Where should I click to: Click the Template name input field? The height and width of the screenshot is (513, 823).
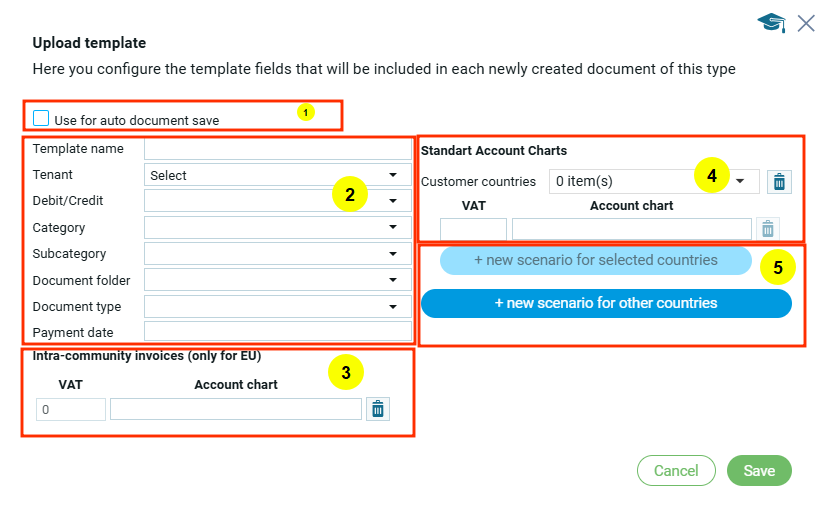(x=277, y=149)
